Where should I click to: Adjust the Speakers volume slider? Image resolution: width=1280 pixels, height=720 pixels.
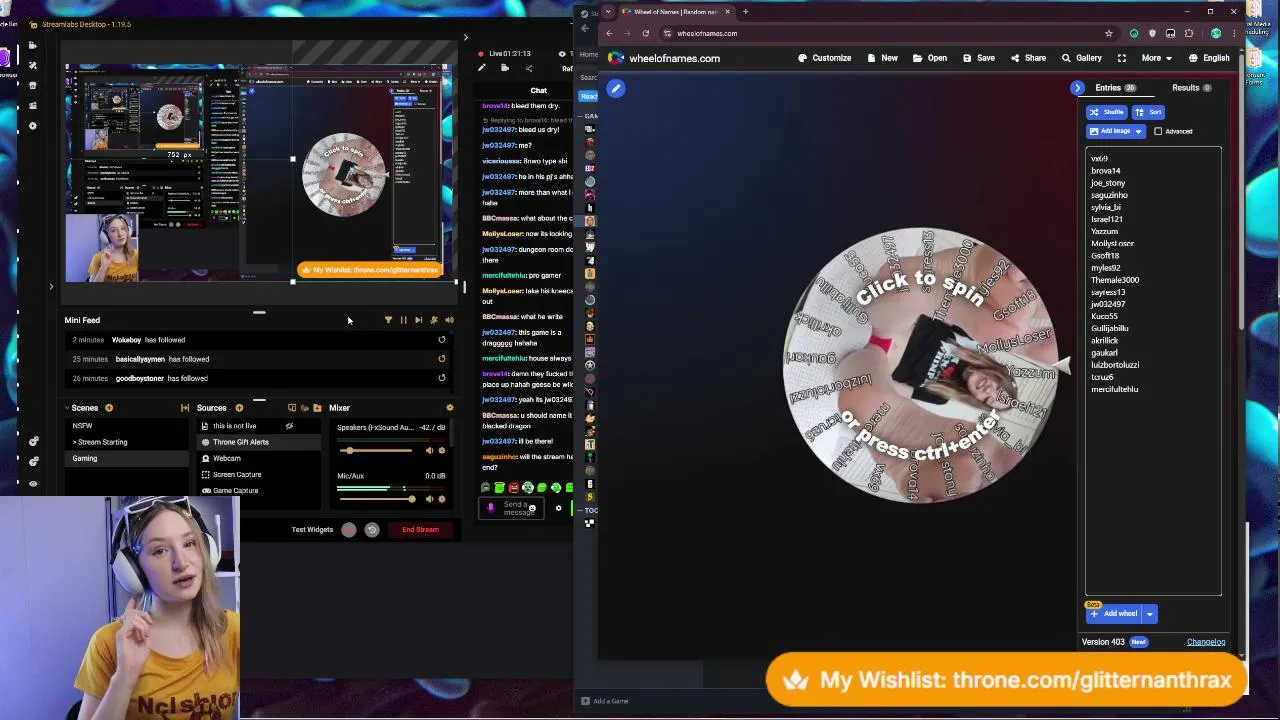coord(375,450)
